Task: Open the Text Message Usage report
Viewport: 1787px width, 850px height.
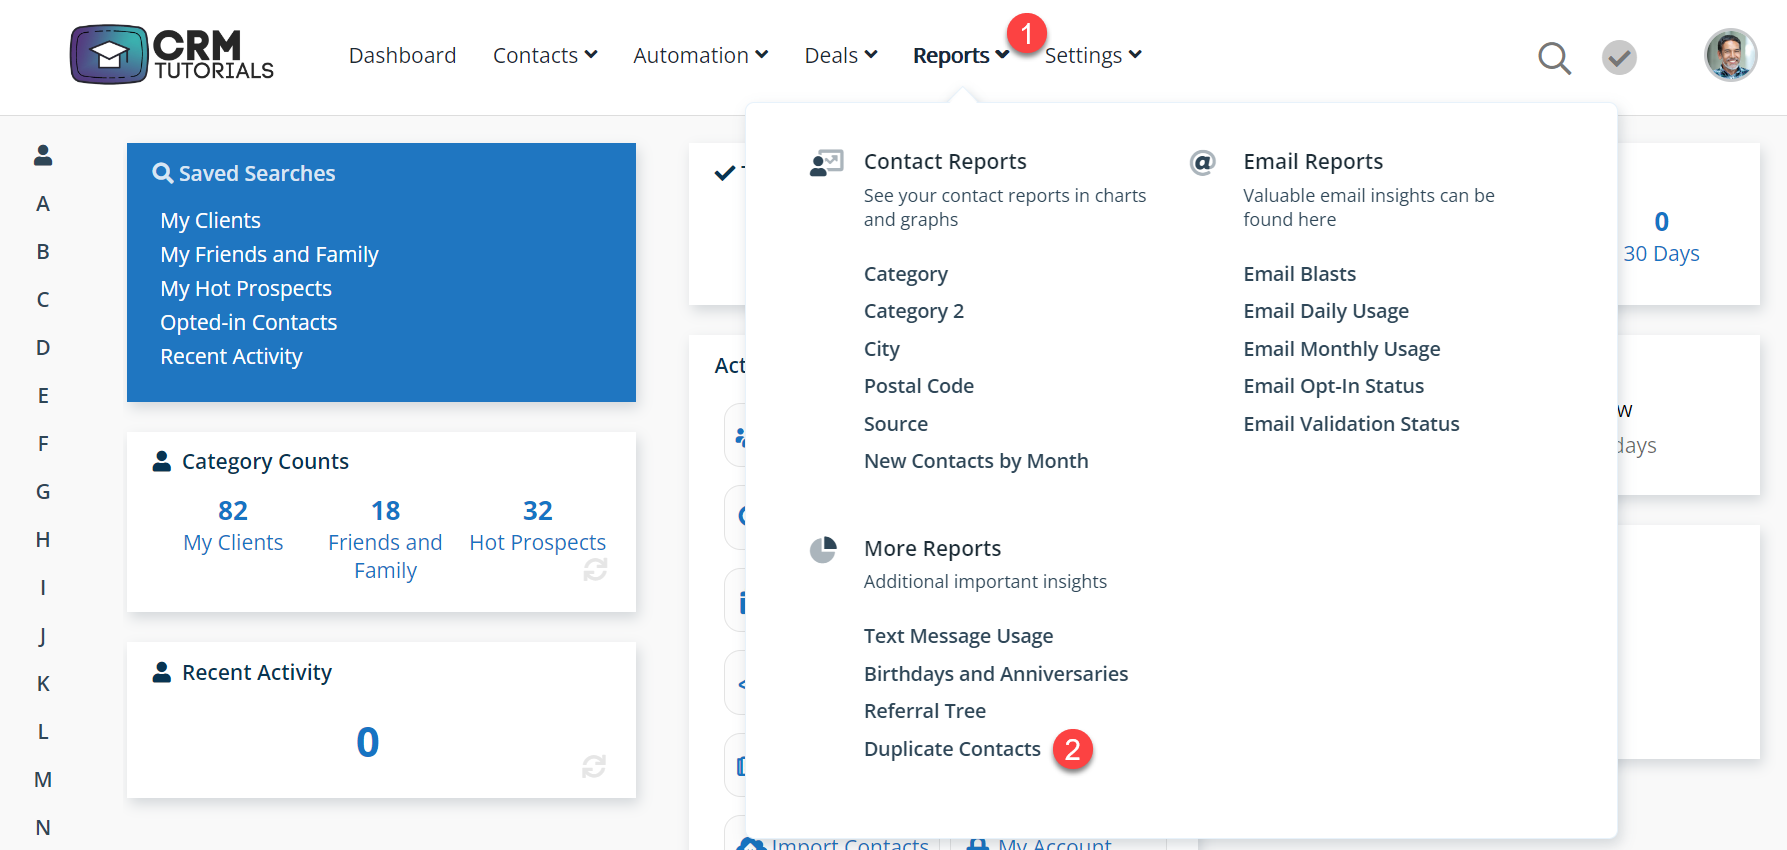Action: coord(959,636)
